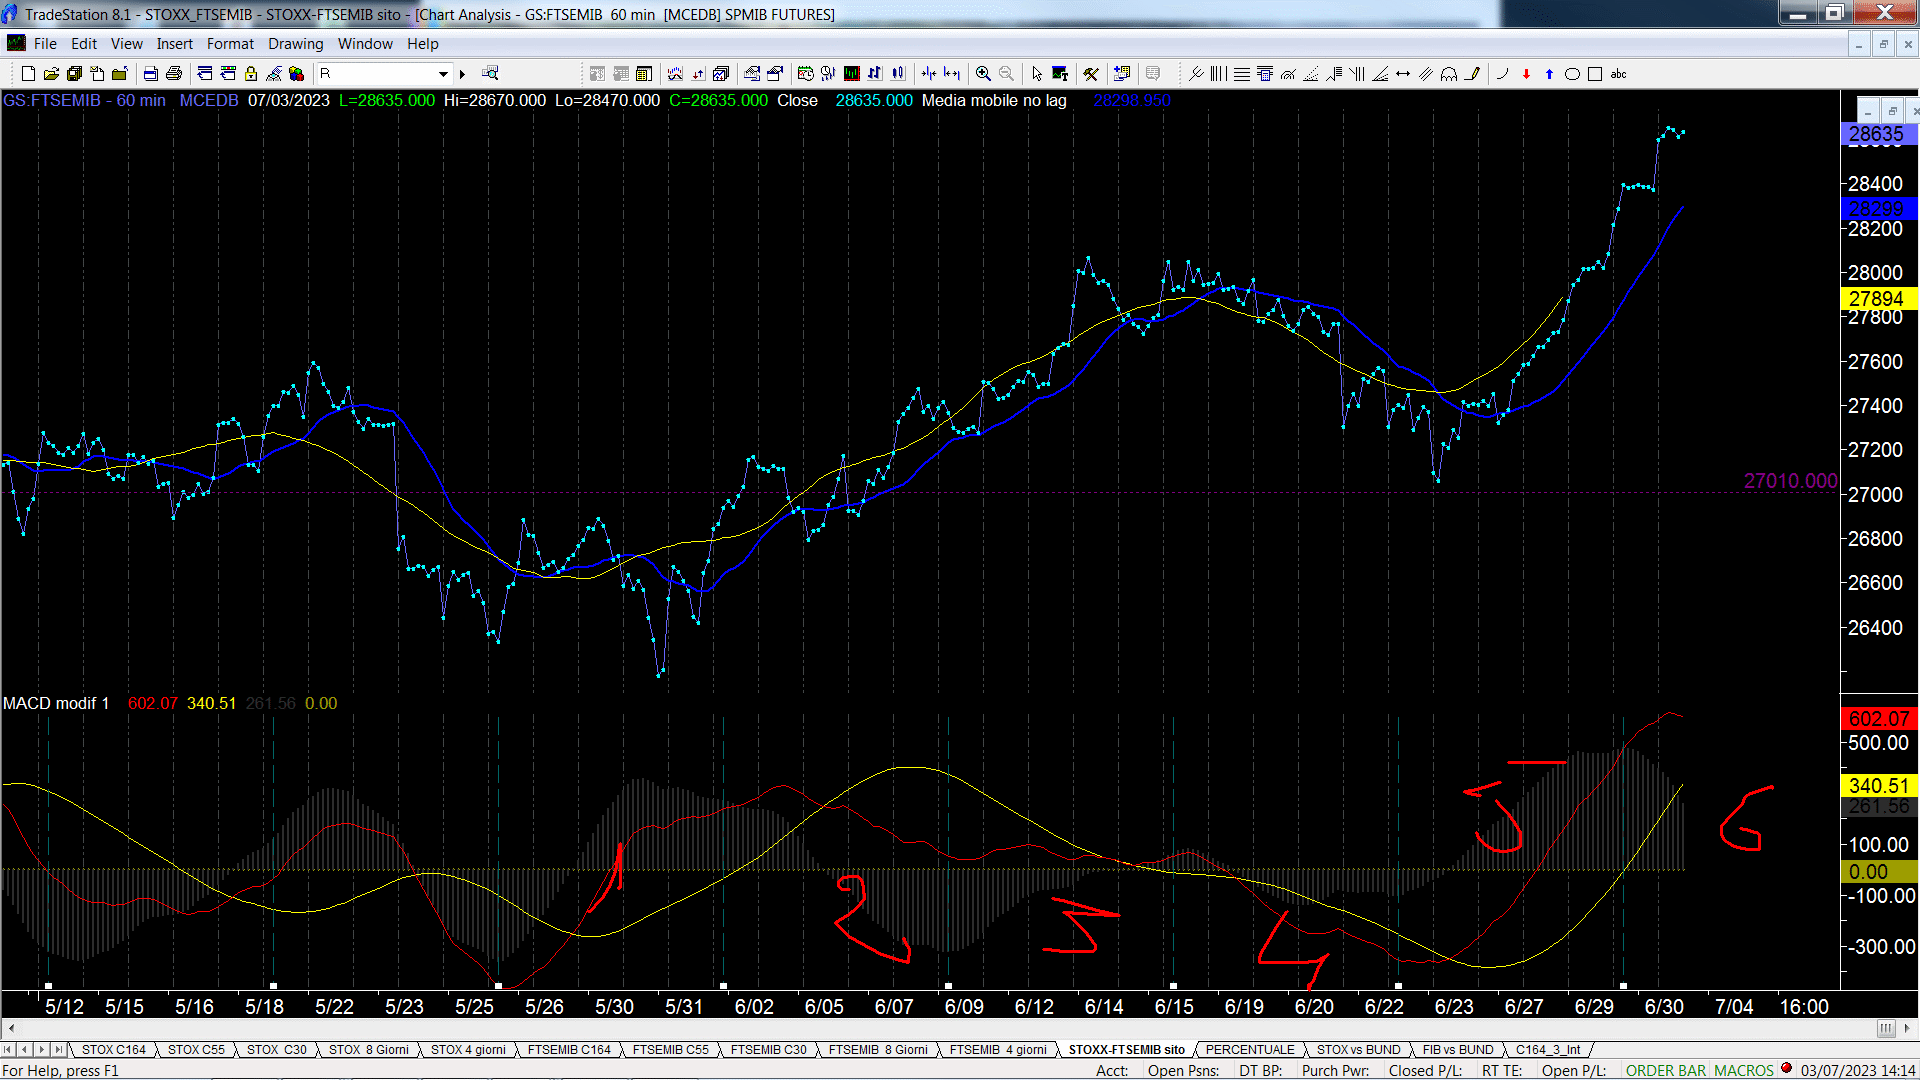
Task: Open the Insert menu
Action: pos(174,44)
